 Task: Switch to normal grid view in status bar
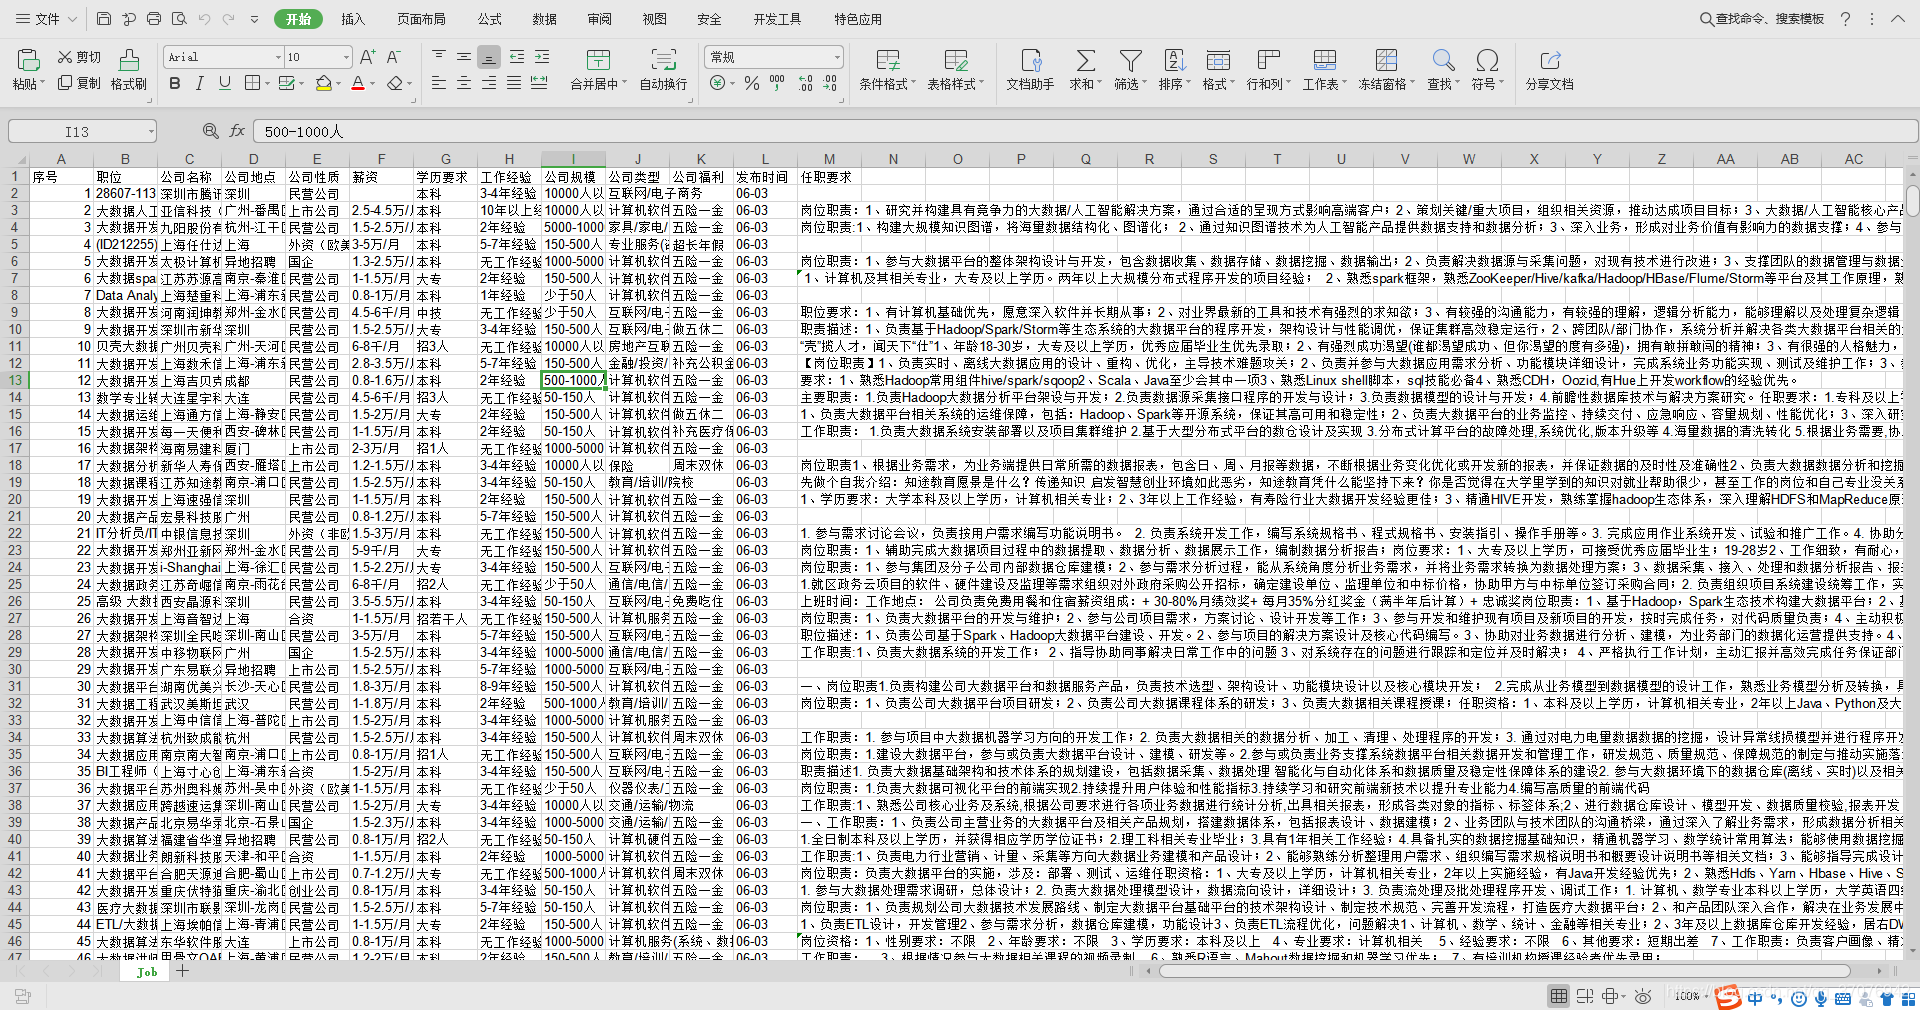(x=1558, y=996)
